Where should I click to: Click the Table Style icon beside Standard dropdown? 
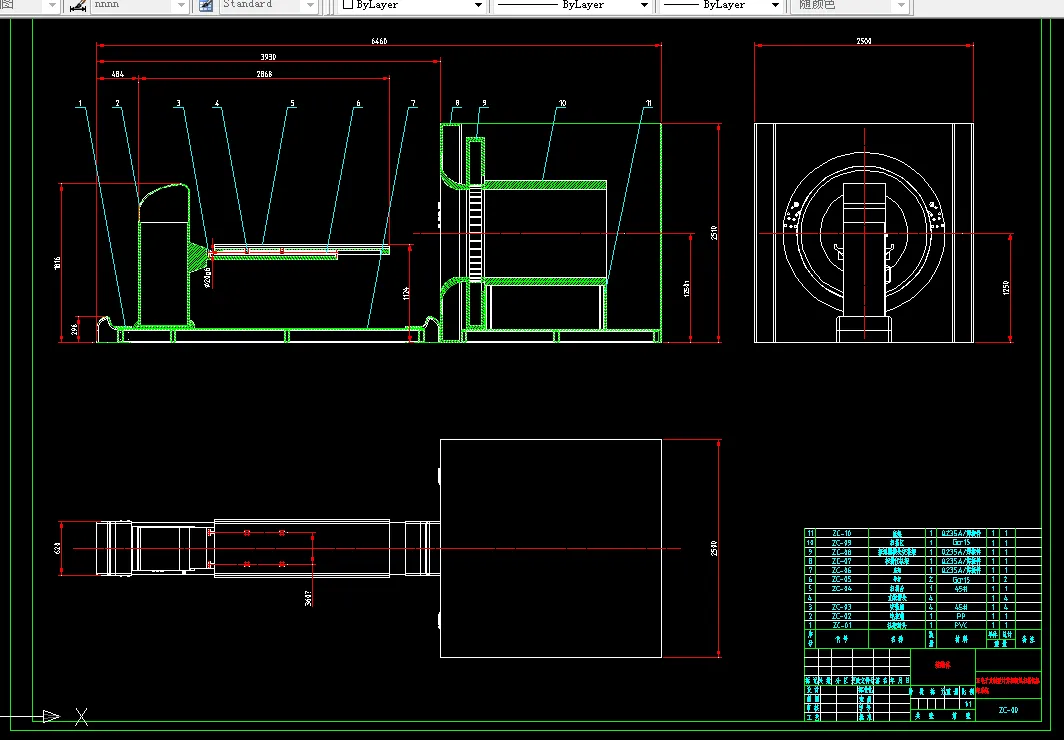coord(206,6)
